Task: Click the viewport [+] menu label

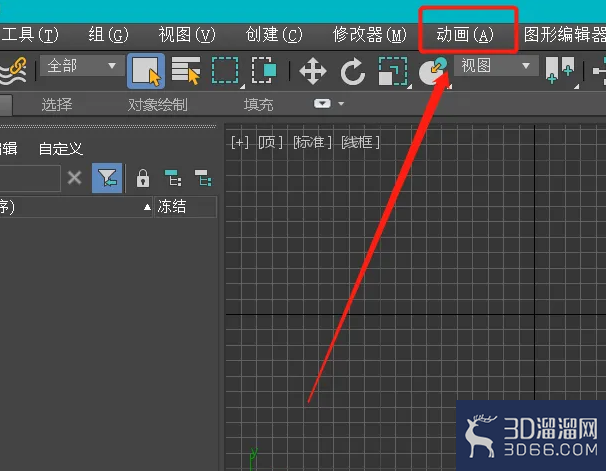Action: point(240,143)
